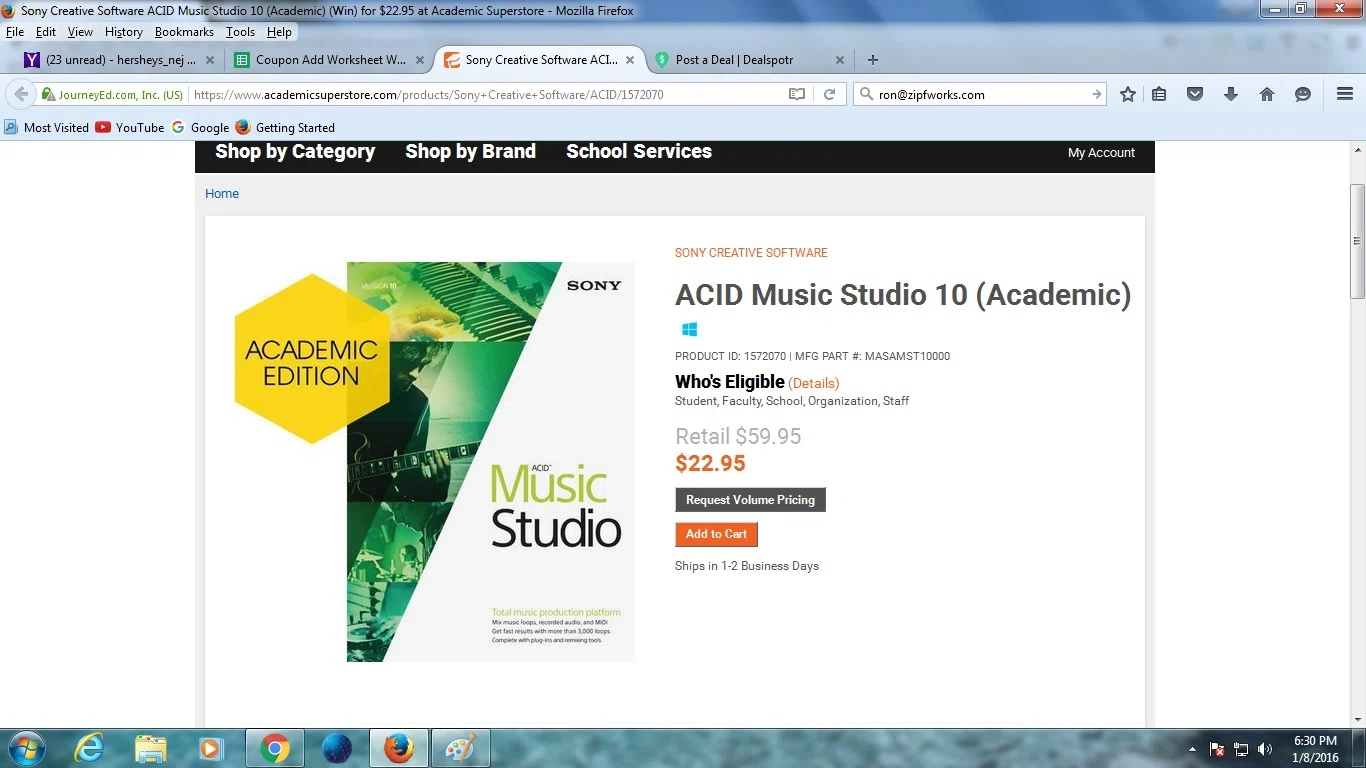This screenshot has height=768, width=1366.
Task: Click the volume speaker tray icon
Action: point(1265,749)
